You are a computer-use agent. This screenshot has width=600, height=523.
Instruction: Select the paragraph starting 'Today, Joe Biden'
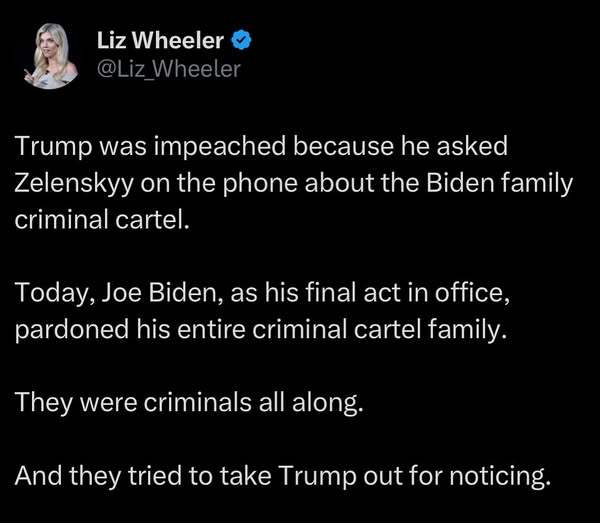(263, 311)
